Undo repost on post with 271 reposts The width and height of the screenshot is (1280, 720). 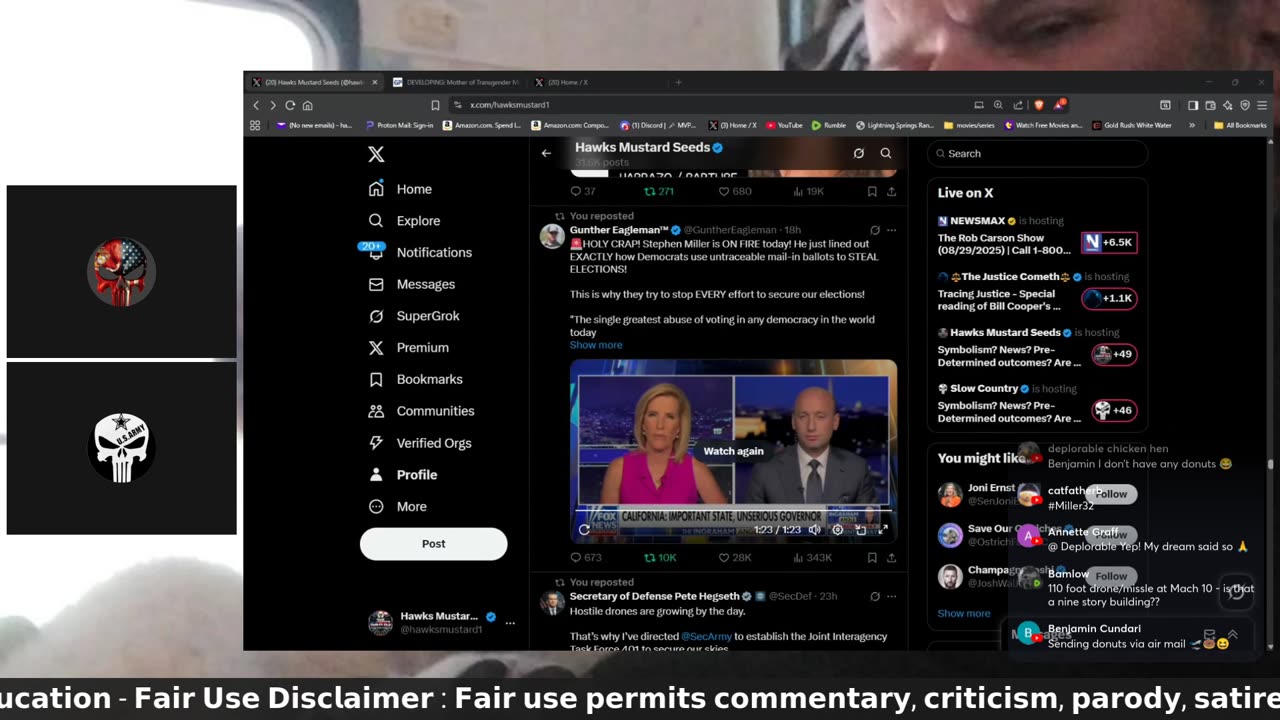pyautogui.click(x=659, y=192)
